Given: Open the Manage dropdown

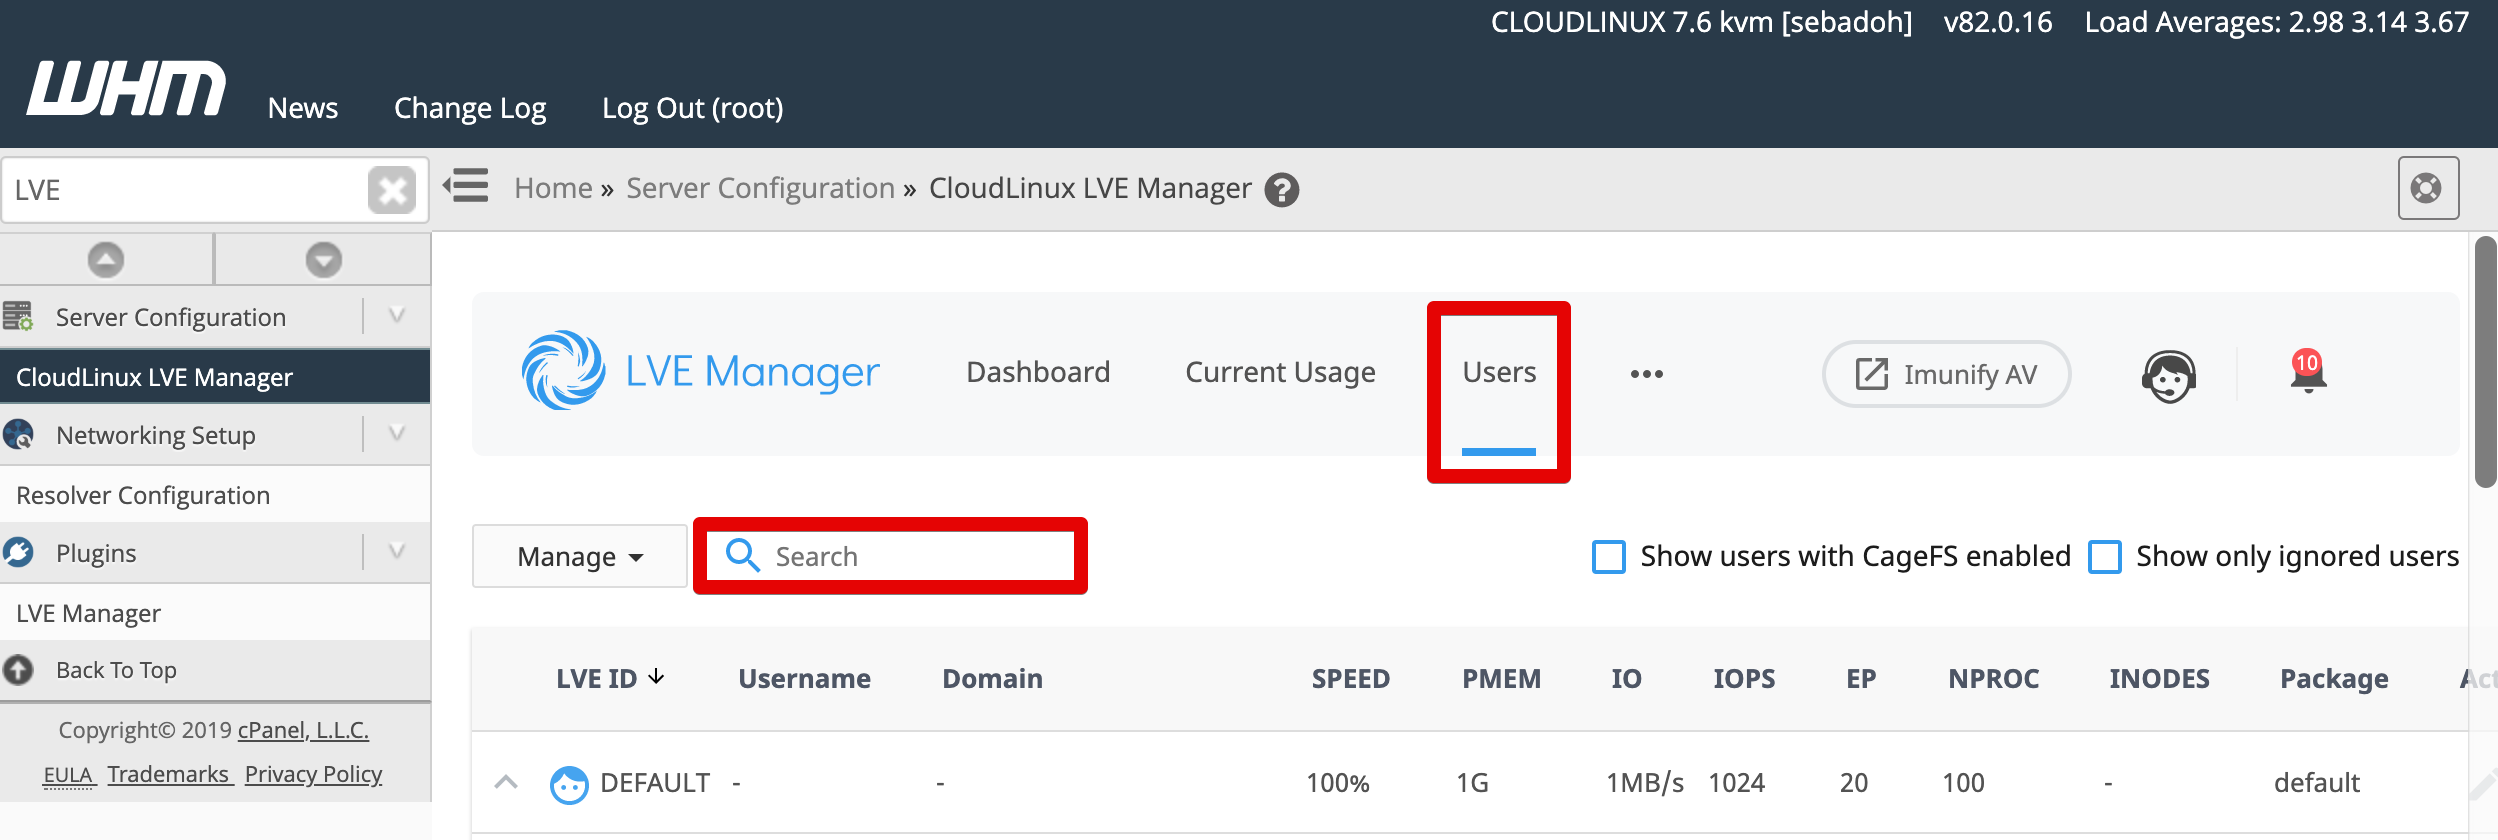Looking at the screenshot, I should pos(579,556).
